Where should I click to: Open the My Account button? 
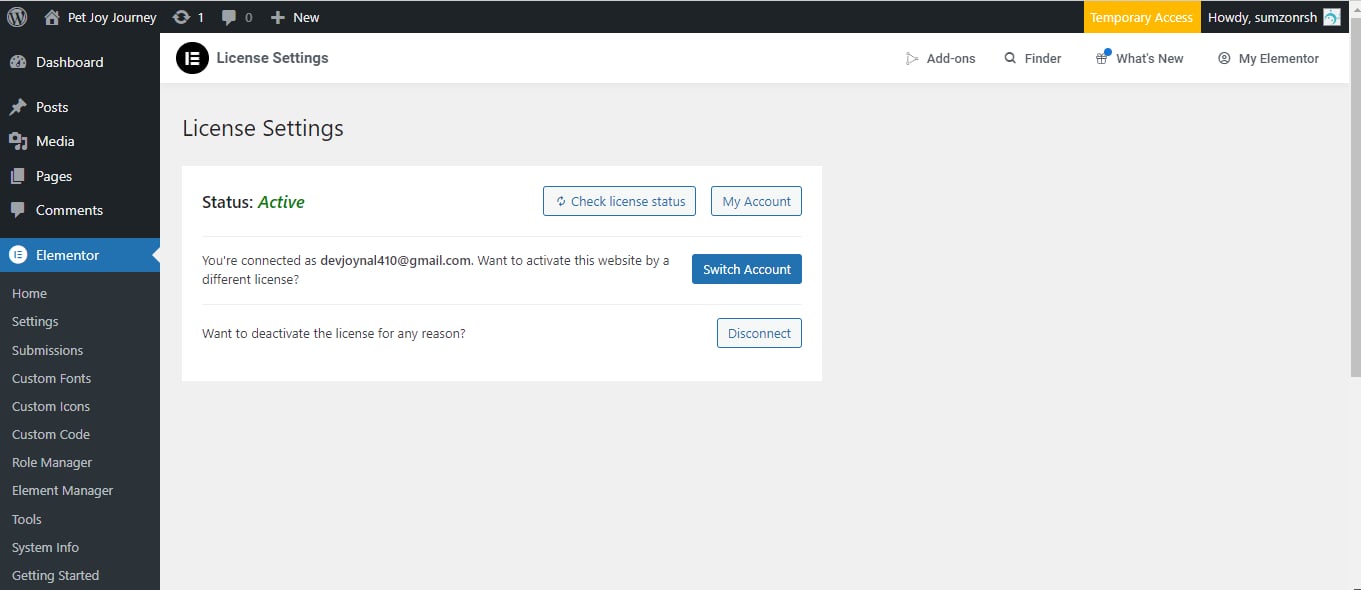[x=756, y=201]
